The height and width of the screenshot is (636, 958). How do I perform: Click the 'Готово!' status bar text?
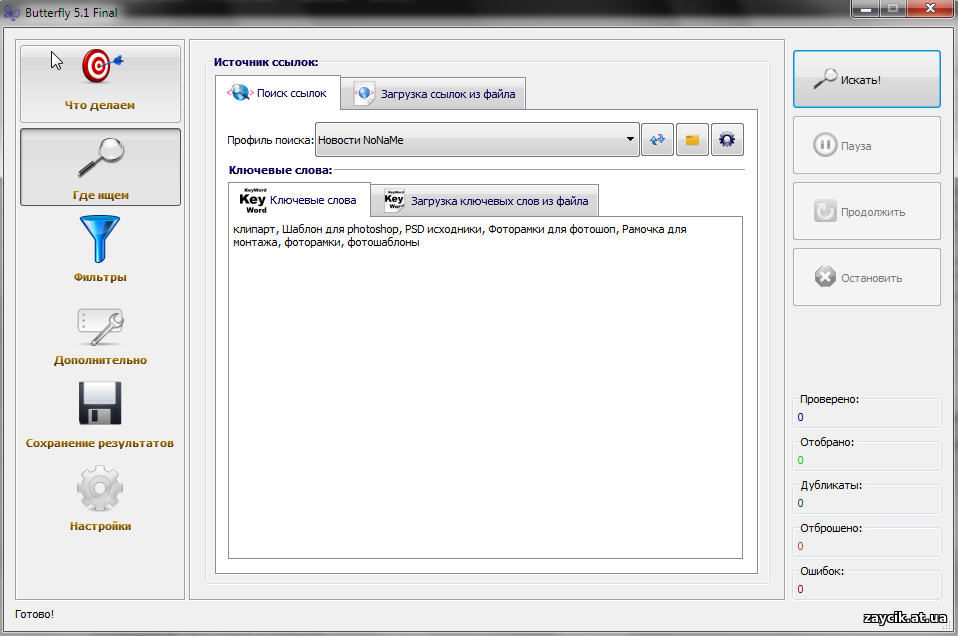34,614
